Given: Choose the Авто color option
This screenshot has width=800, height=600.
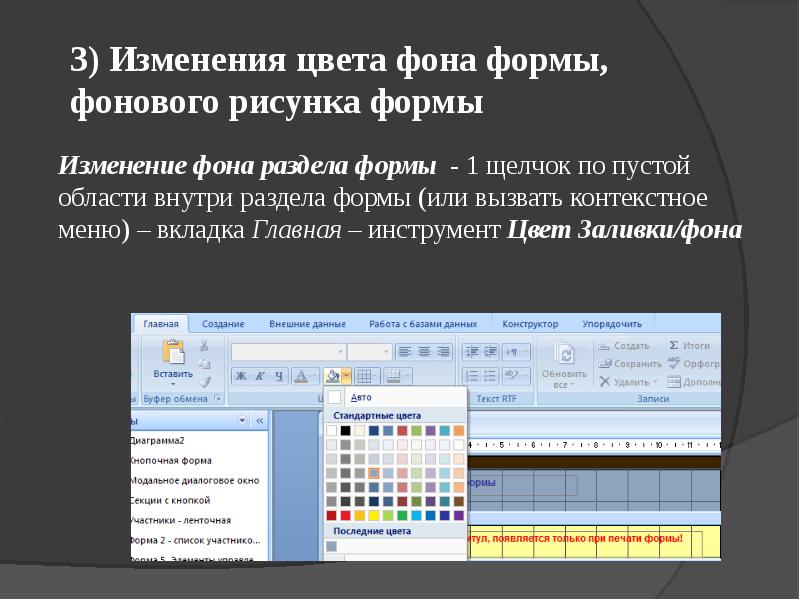Looking at the screenshot, I should [x=360, y=397].
